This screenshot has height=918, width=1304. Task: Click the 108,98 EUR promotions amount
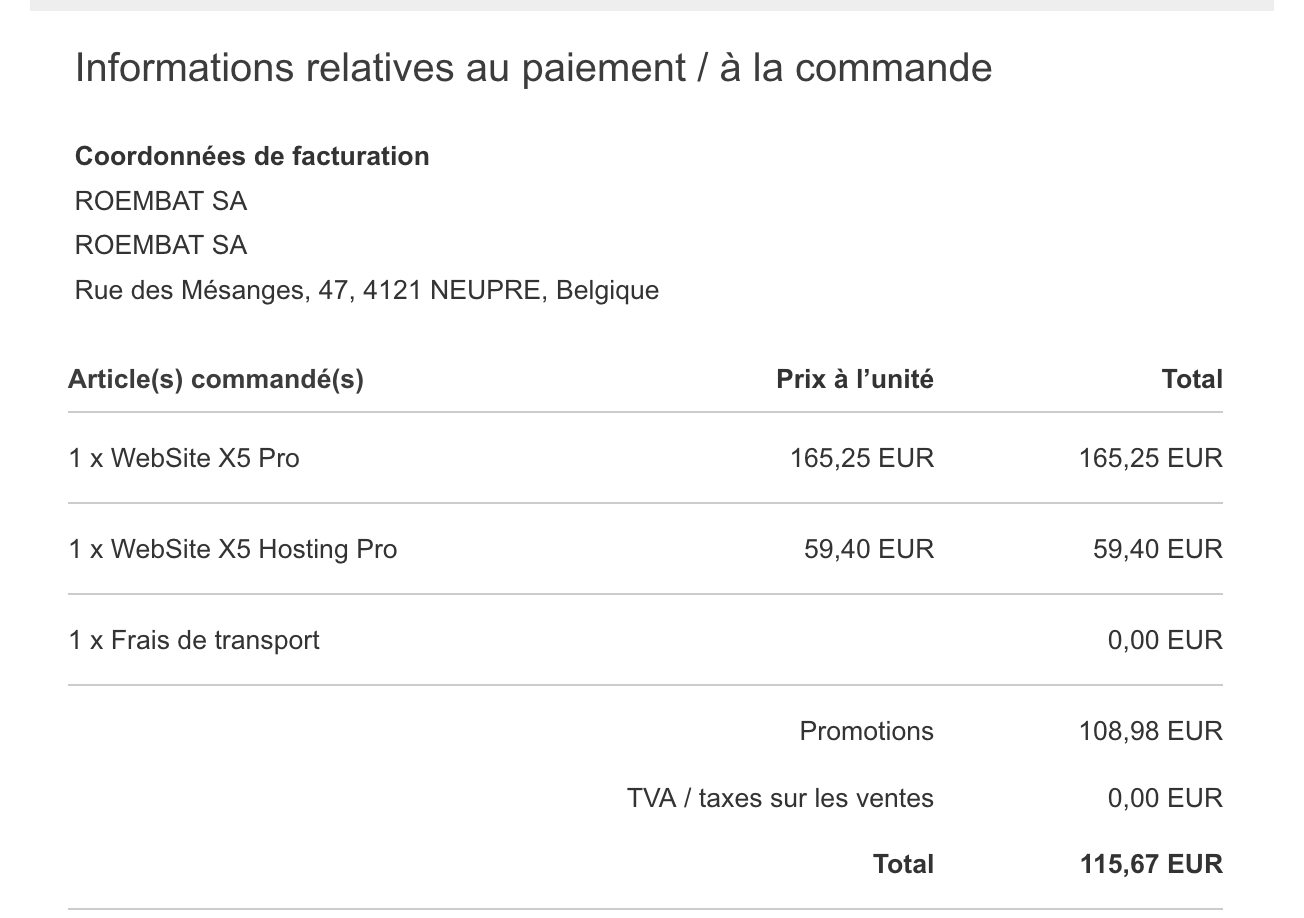pos(1150,731)
